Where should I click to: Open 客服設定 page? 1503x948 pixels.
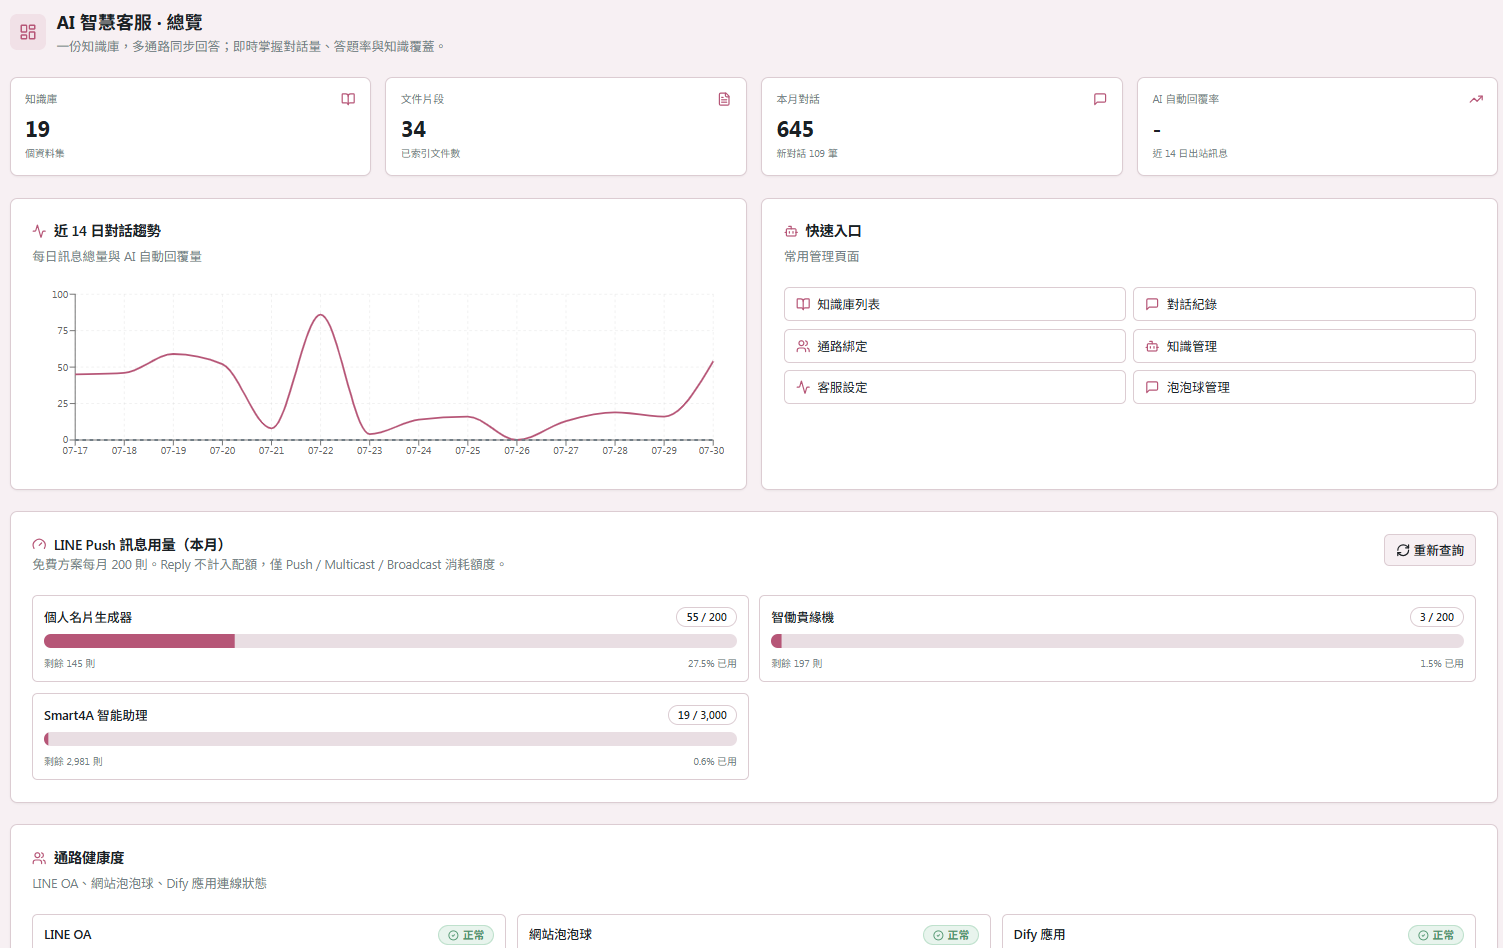pos(955,387)
